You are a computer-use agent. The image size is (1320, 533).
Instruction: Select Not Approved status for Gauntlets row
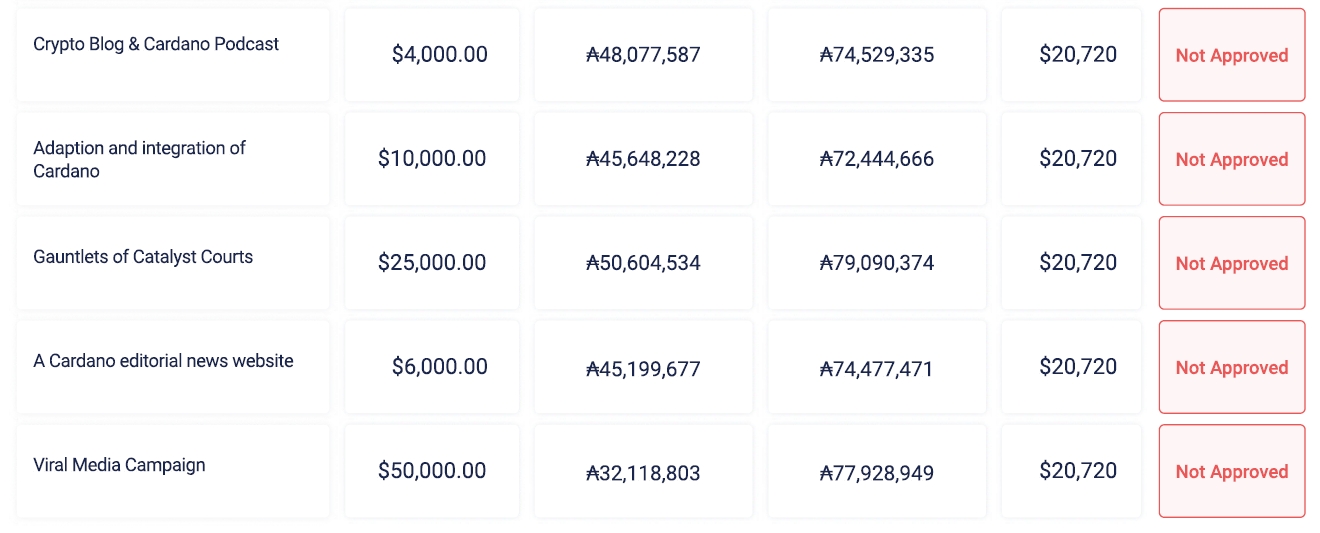pos(1231,264)
